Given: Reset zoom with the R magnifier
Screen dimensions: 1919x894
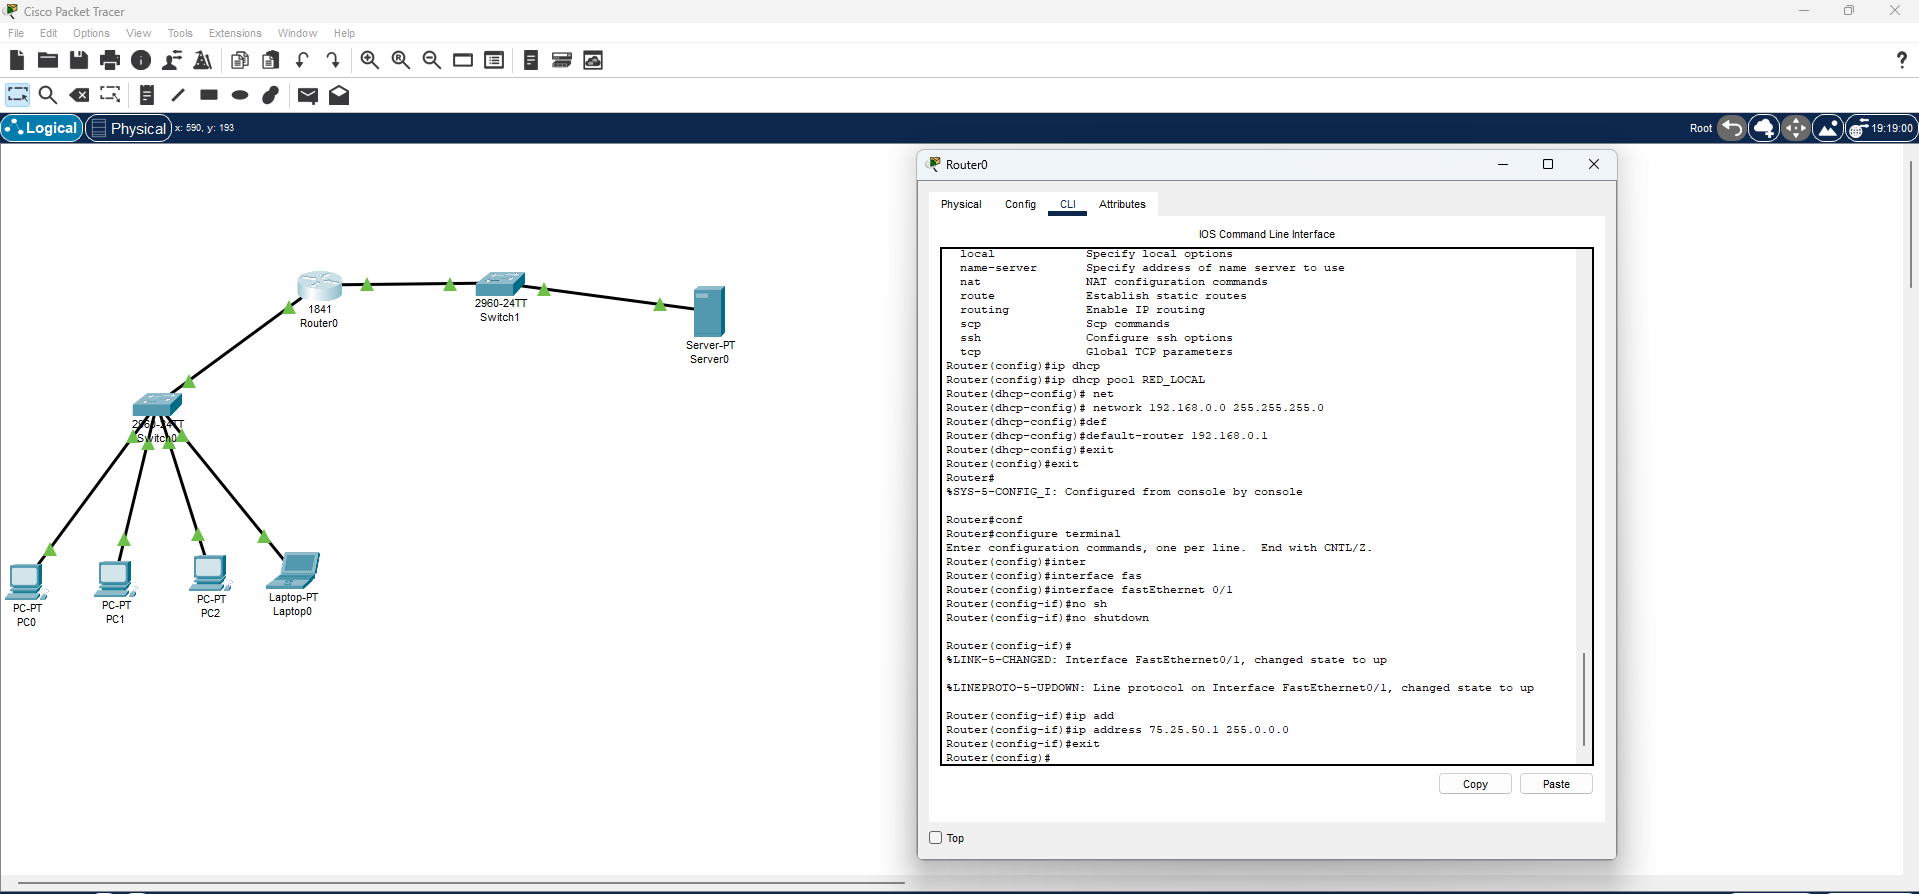Looking at the screenshot, I should tap(401, 60).
